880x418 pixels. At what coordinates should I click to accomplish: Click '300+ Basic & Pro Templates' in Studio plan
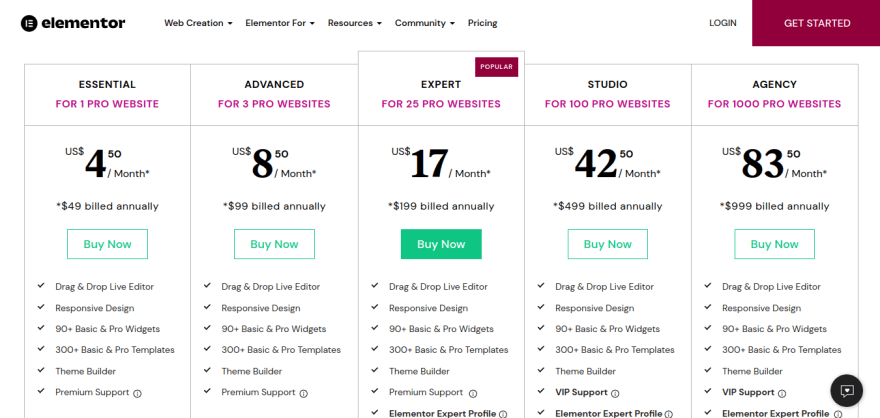coord(615,350)
